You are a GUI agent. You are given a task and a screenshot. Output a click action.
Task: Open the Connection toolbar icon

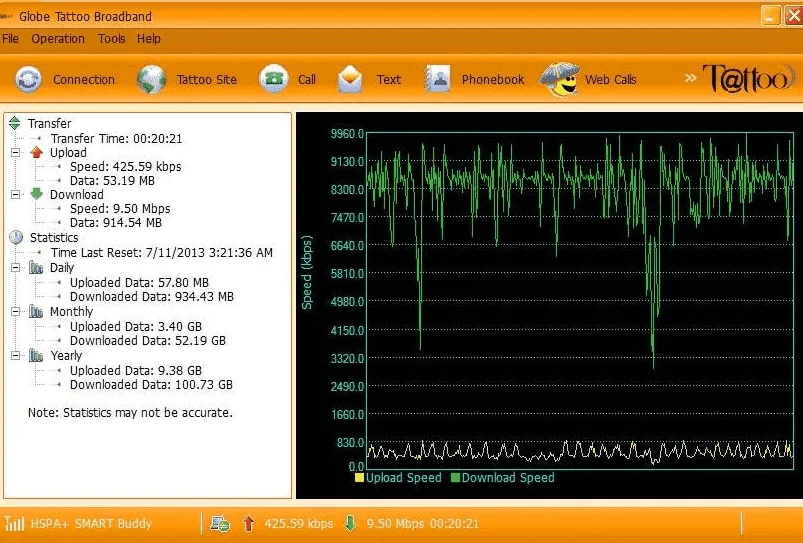pos(28,79)
